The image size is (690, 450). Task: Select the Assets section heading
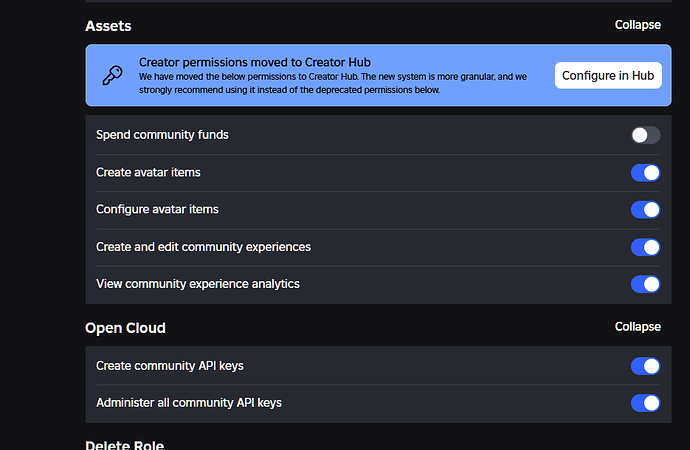tap(108, 26)
